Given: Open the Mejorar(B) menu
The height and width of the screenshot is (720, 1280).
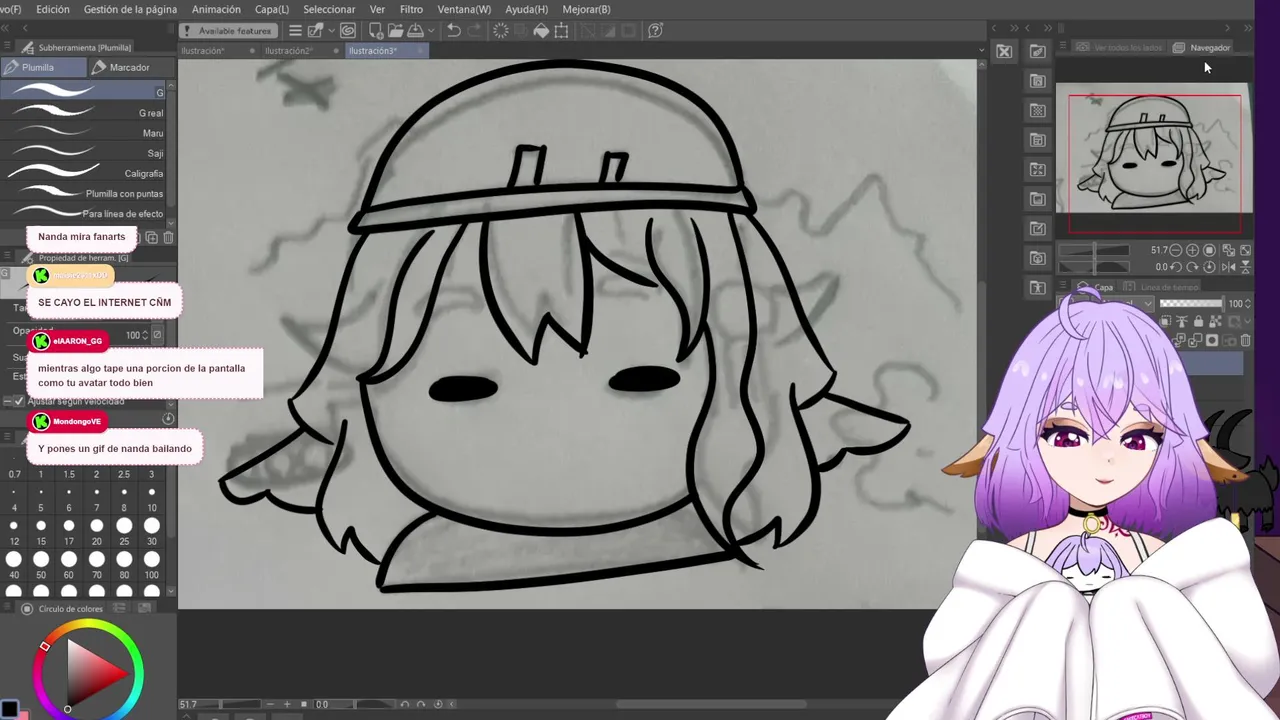Looking at the screenshot, I should 586,9.
